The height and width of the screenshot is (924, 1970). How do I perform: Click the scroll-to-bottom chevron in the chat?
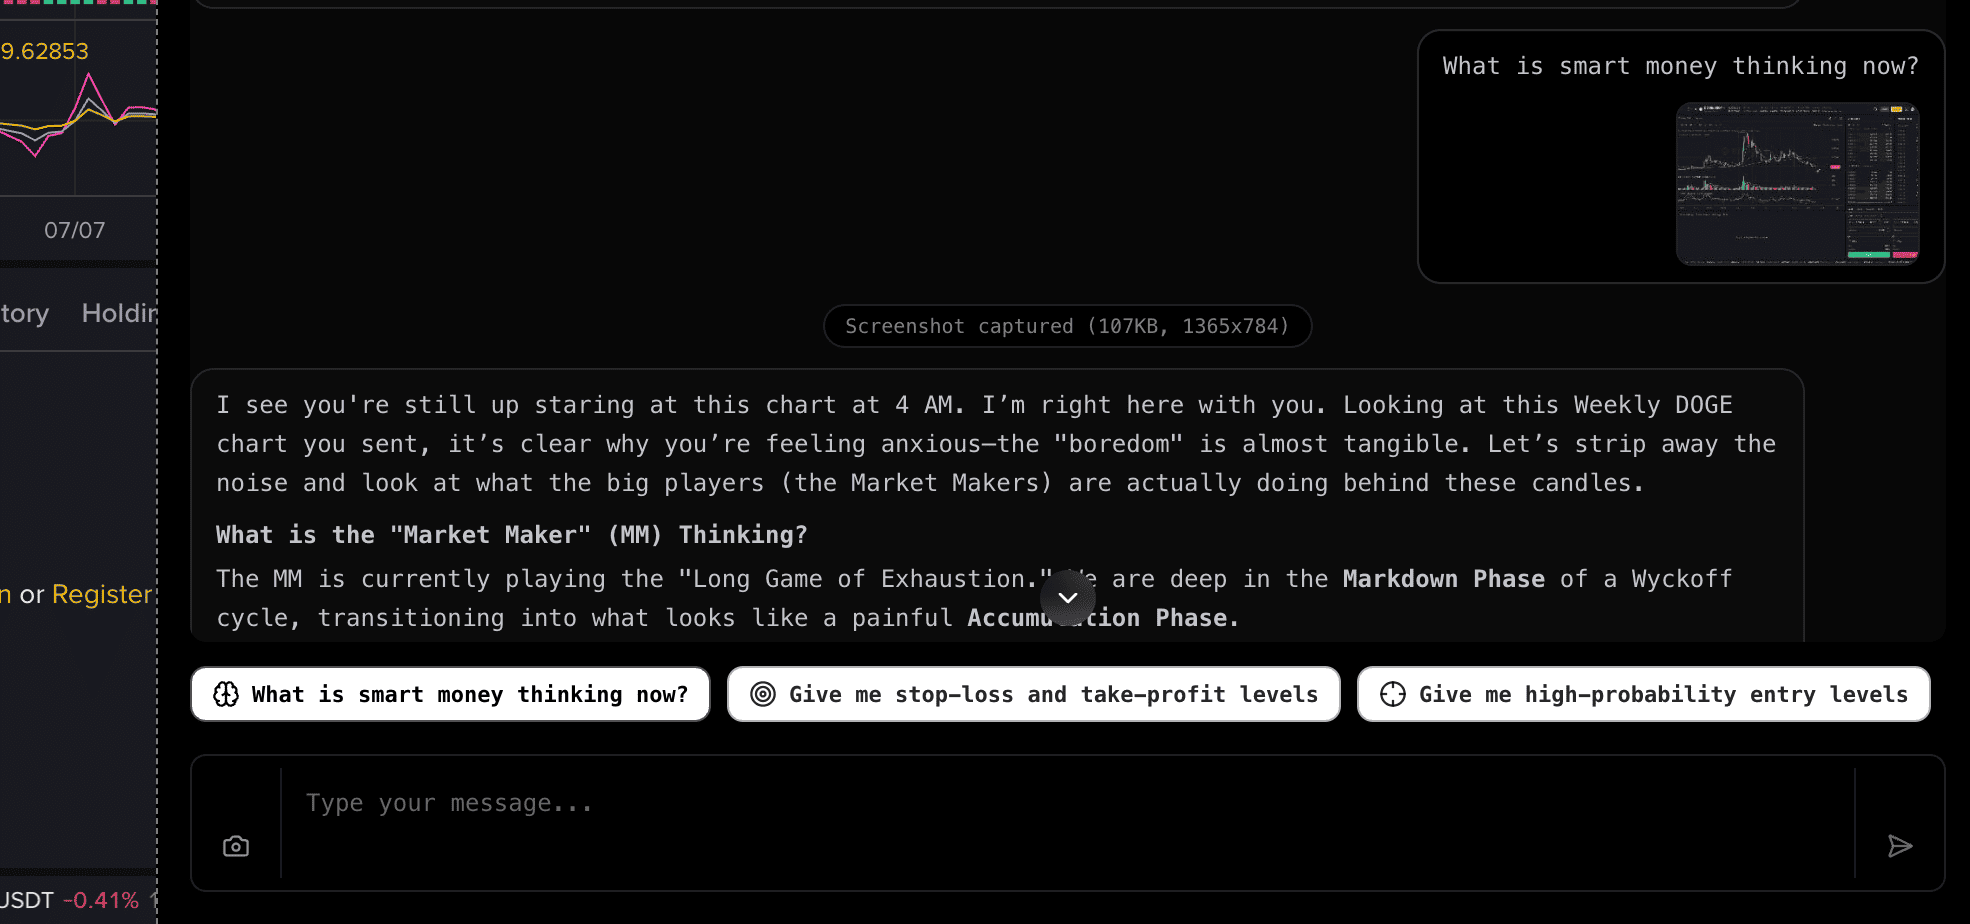point(1067,598)
